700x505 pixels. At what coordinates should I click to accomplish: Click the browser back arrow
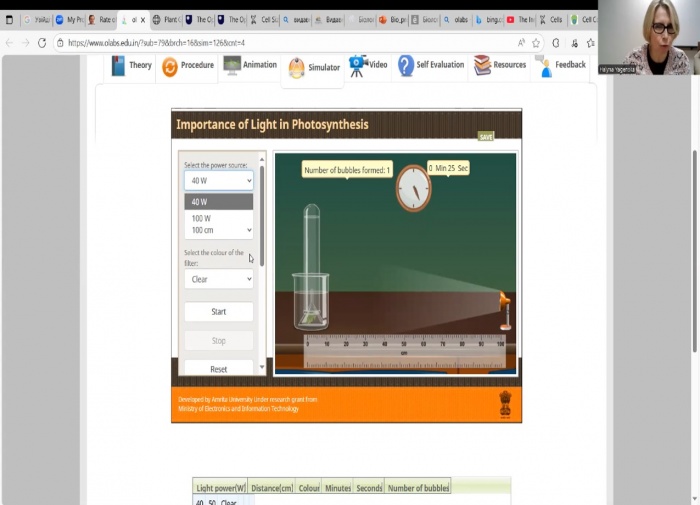(9, 43)
